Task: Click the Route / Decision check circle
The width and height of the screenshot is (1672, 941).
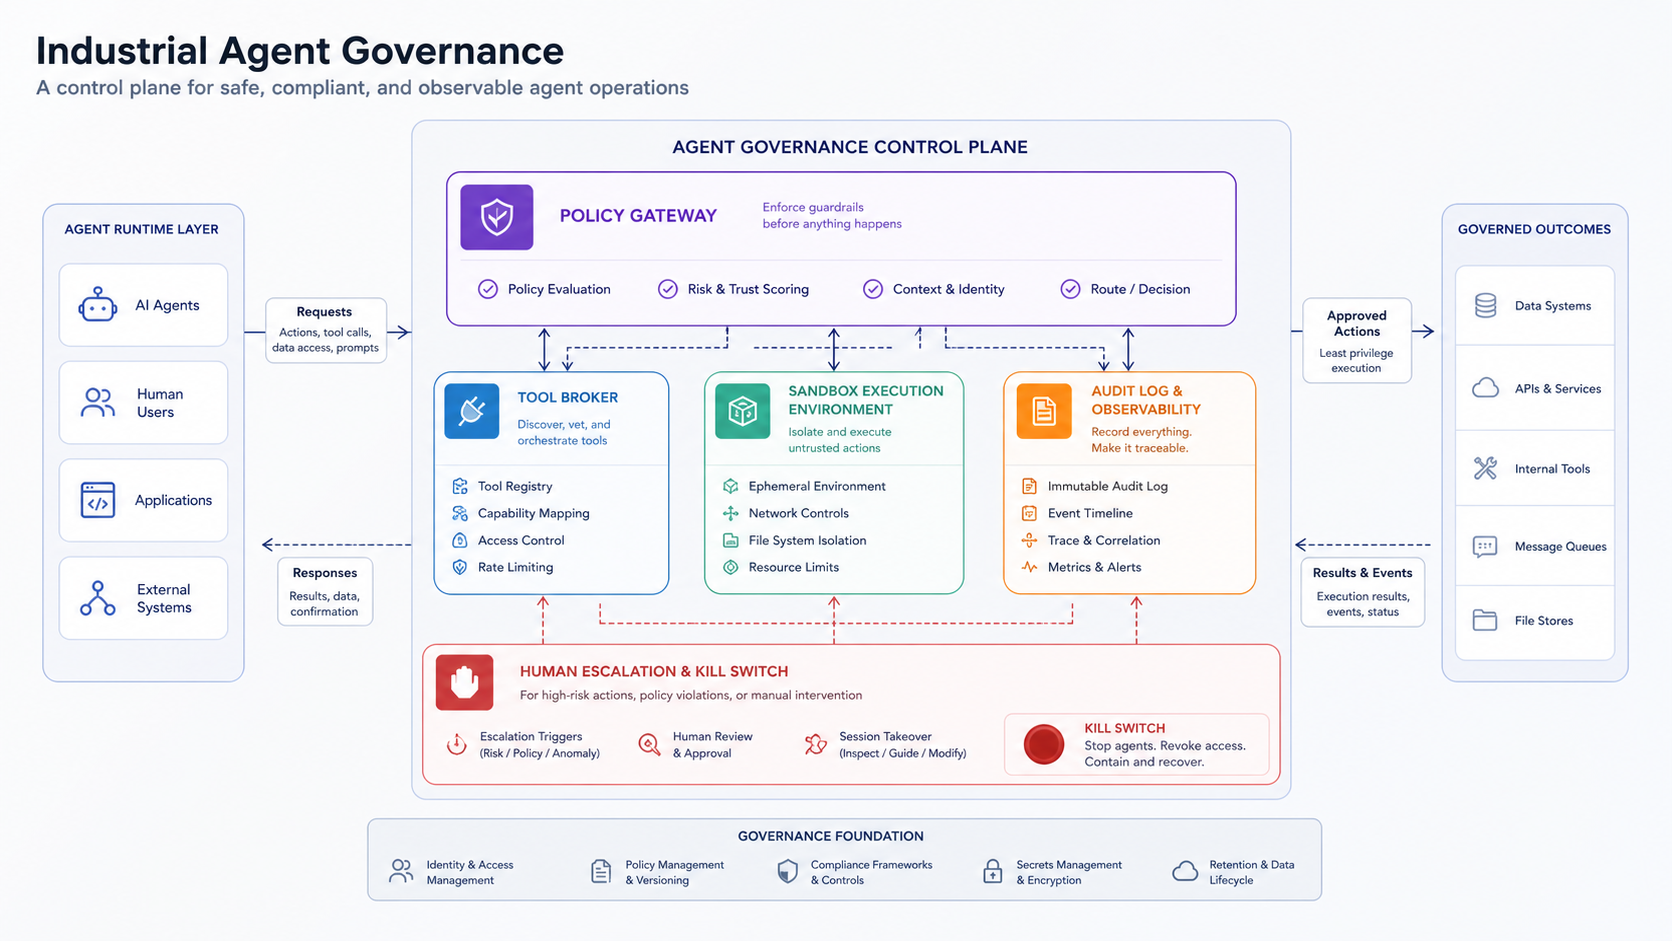Action: (x=1070, y=289)
